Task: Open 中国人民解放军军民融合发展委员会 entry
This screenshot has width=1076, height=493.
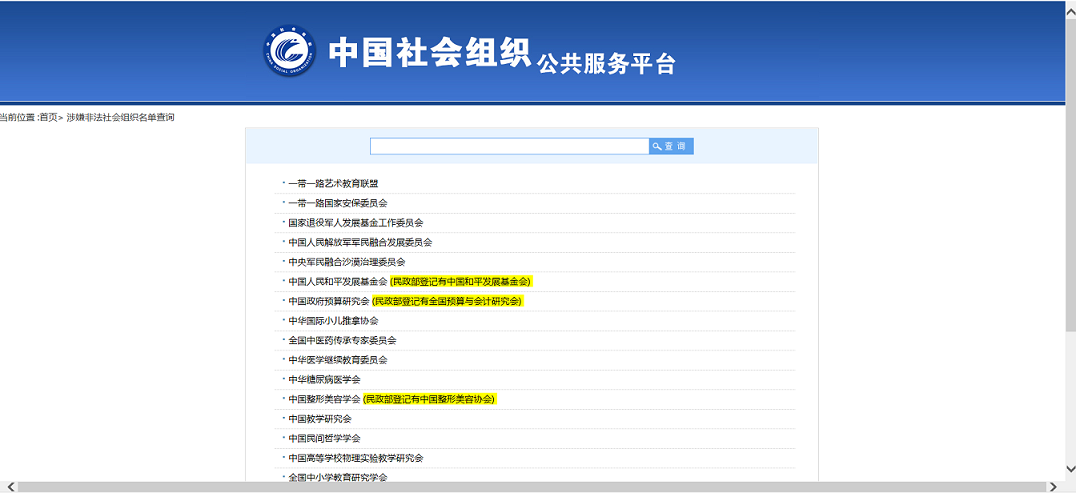Action: 360,242
